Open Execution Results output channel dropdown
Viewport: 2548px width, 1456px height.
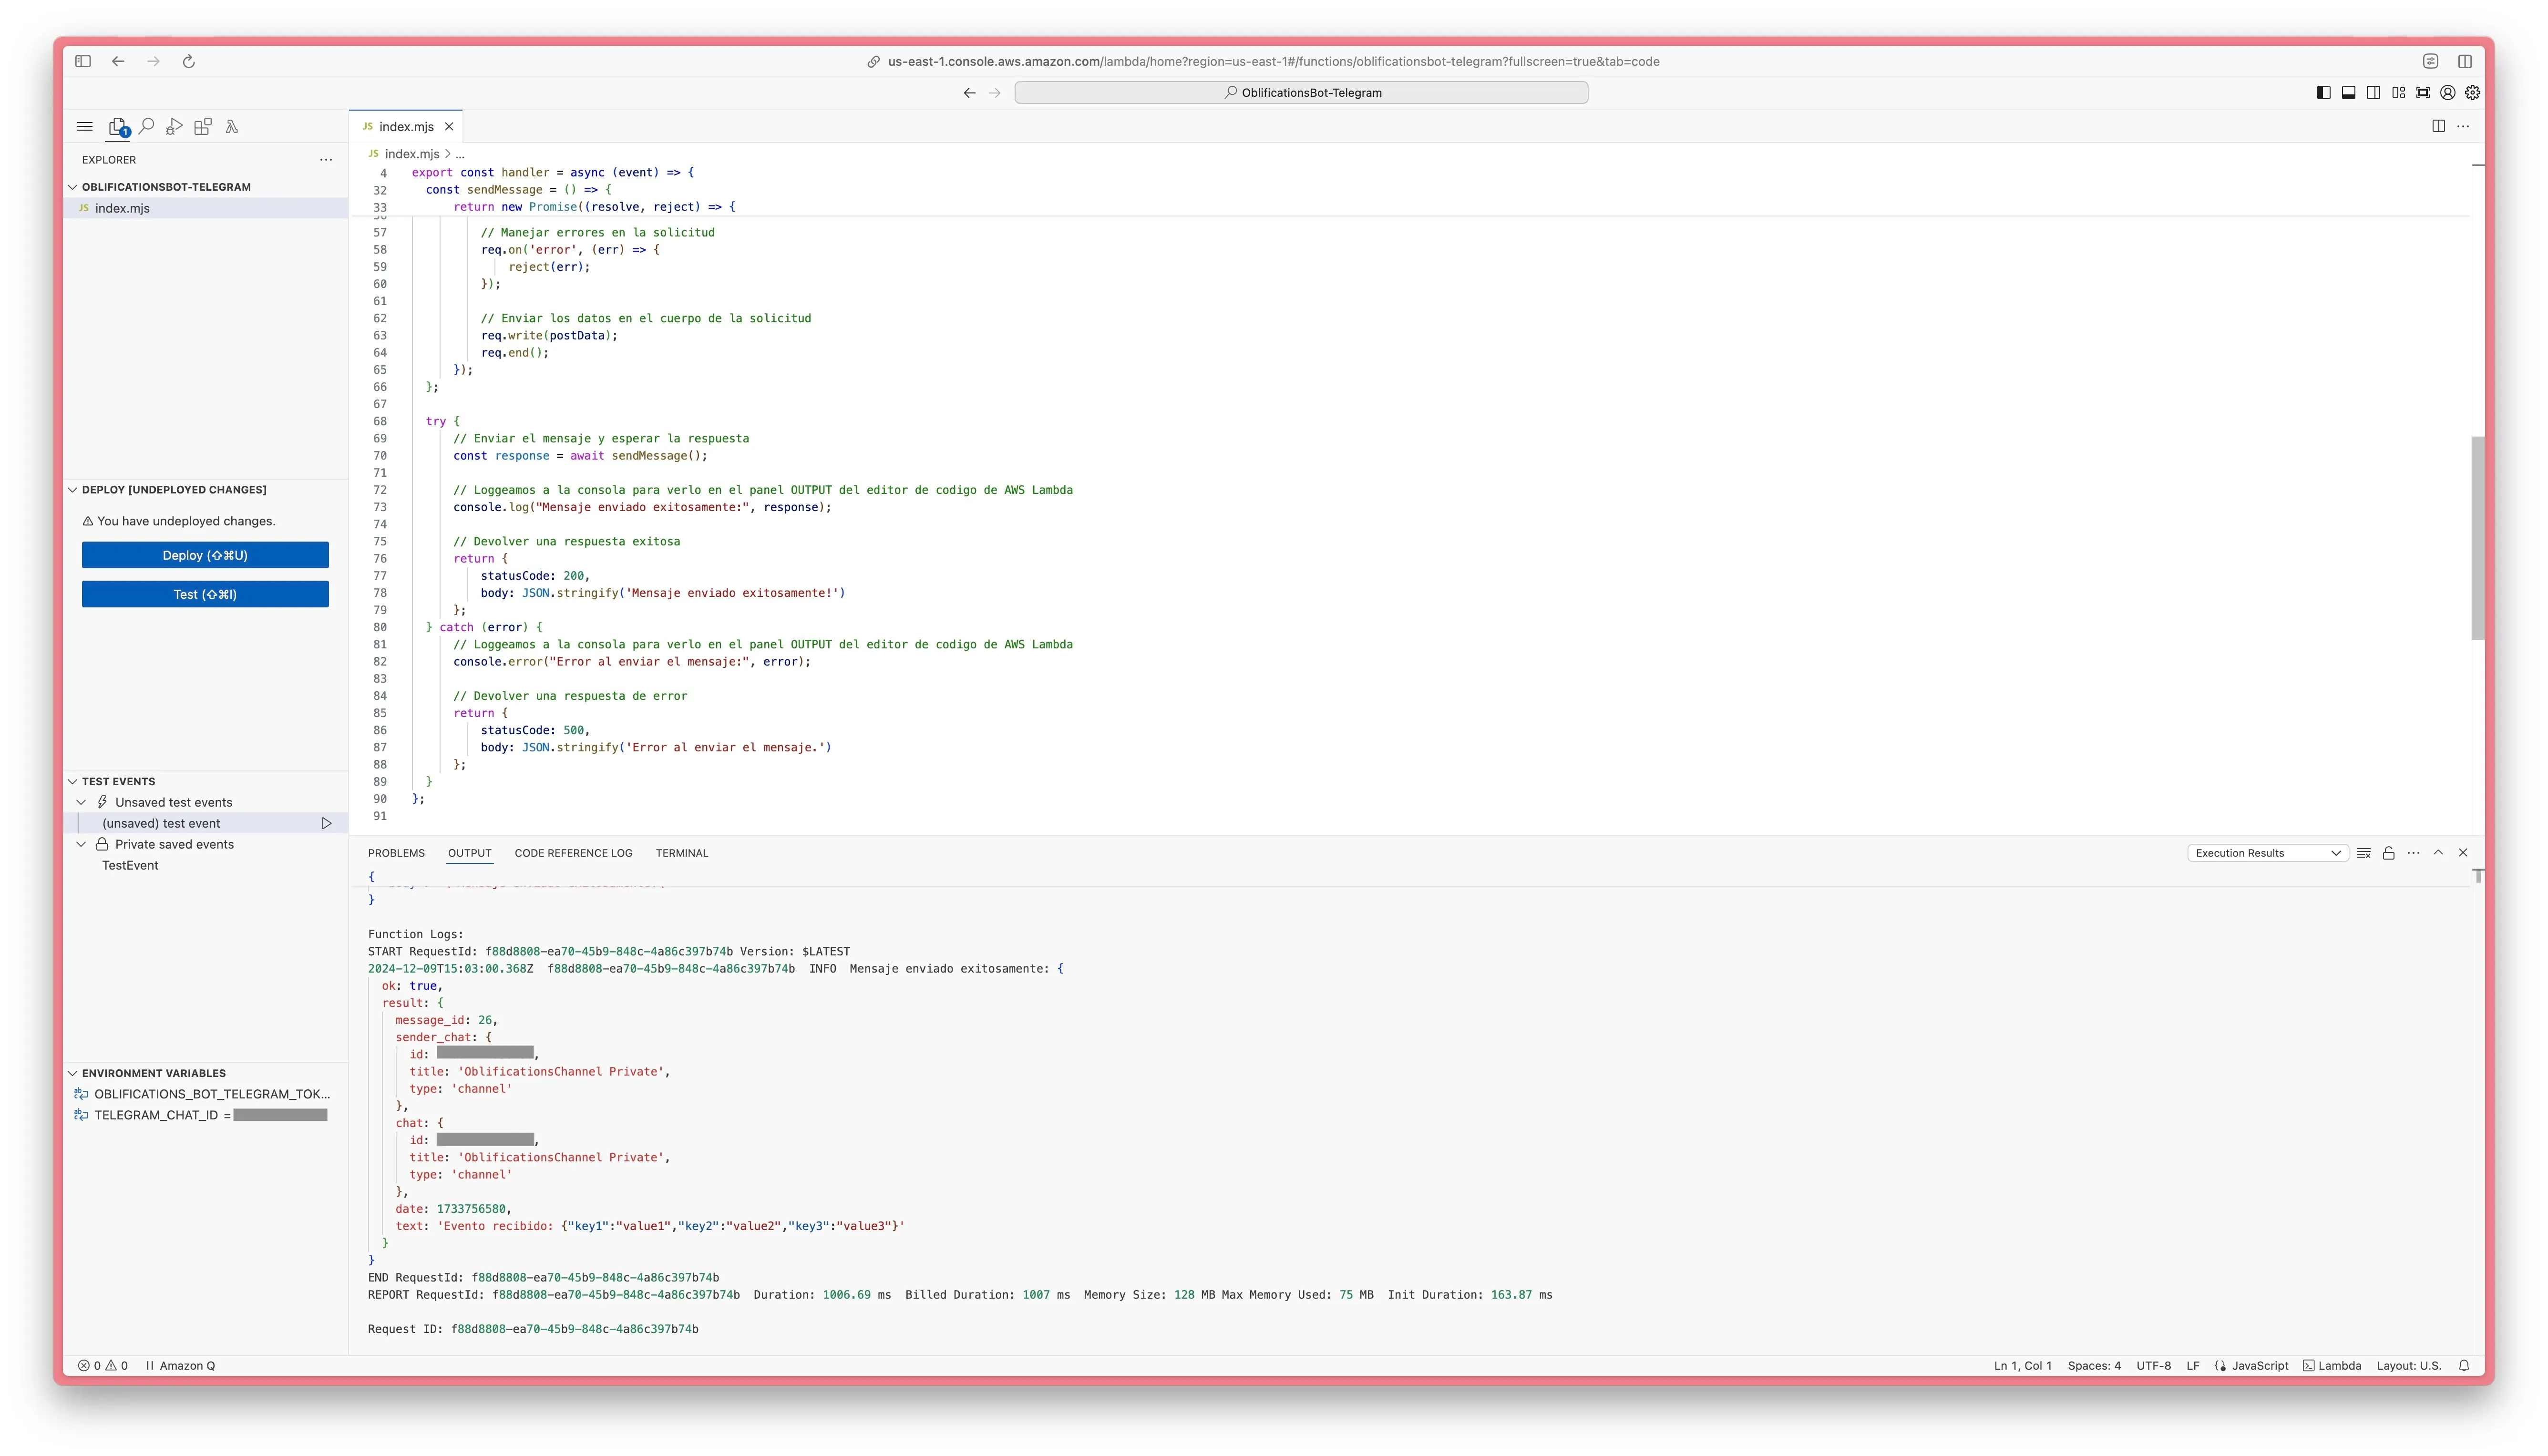(x=2267, y=853)
